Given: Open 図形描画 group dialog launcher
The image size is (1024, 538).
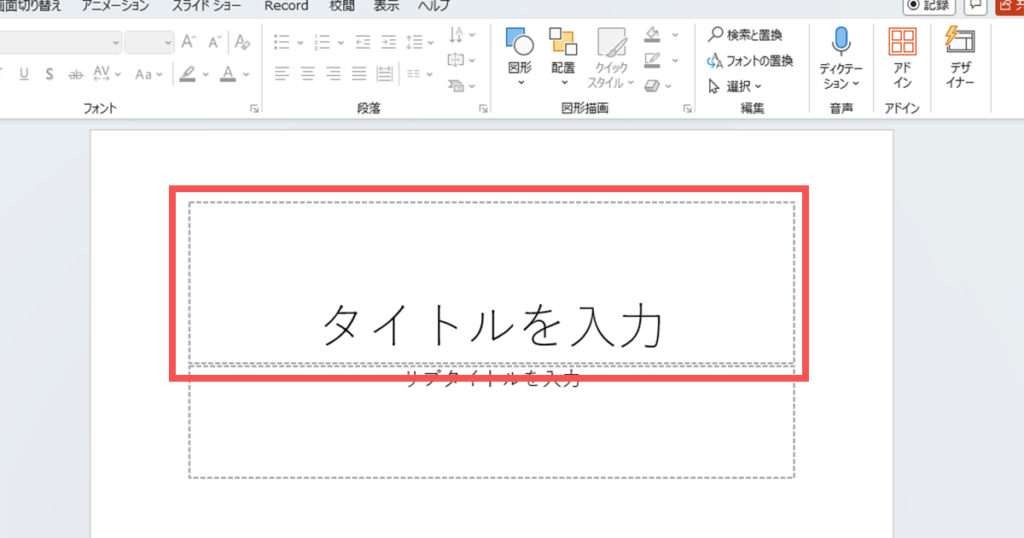Looking at the screenshot, I should pos(688,109).
